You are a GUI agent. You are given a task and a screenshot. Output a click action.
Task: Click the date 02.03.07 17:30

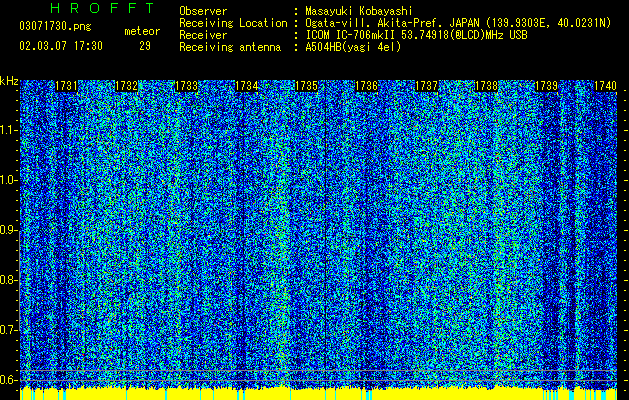[x=61, y=46]
